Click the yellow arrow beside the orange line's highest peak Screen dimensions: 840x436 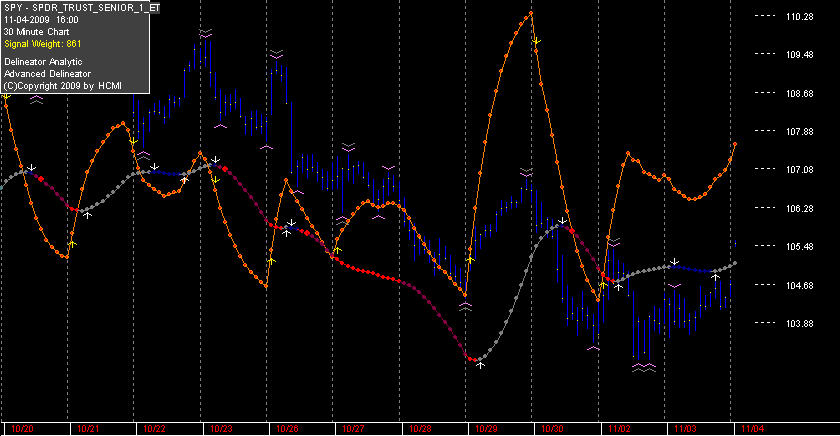coord(536,41)
